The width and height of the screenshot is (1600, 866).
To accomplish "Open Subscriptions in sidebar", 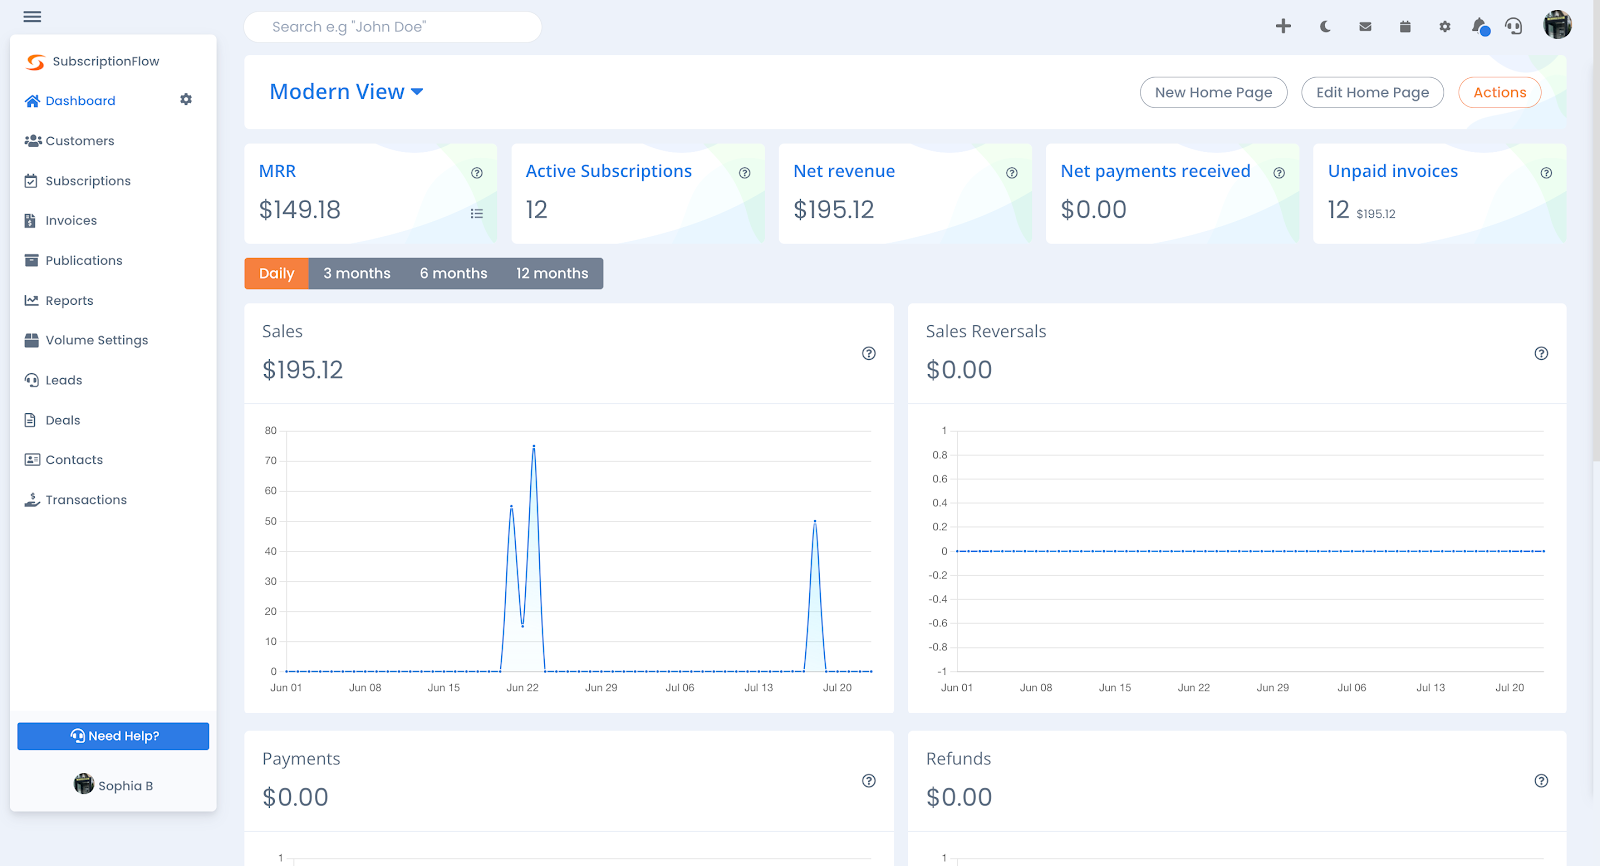I will [78, 181].
